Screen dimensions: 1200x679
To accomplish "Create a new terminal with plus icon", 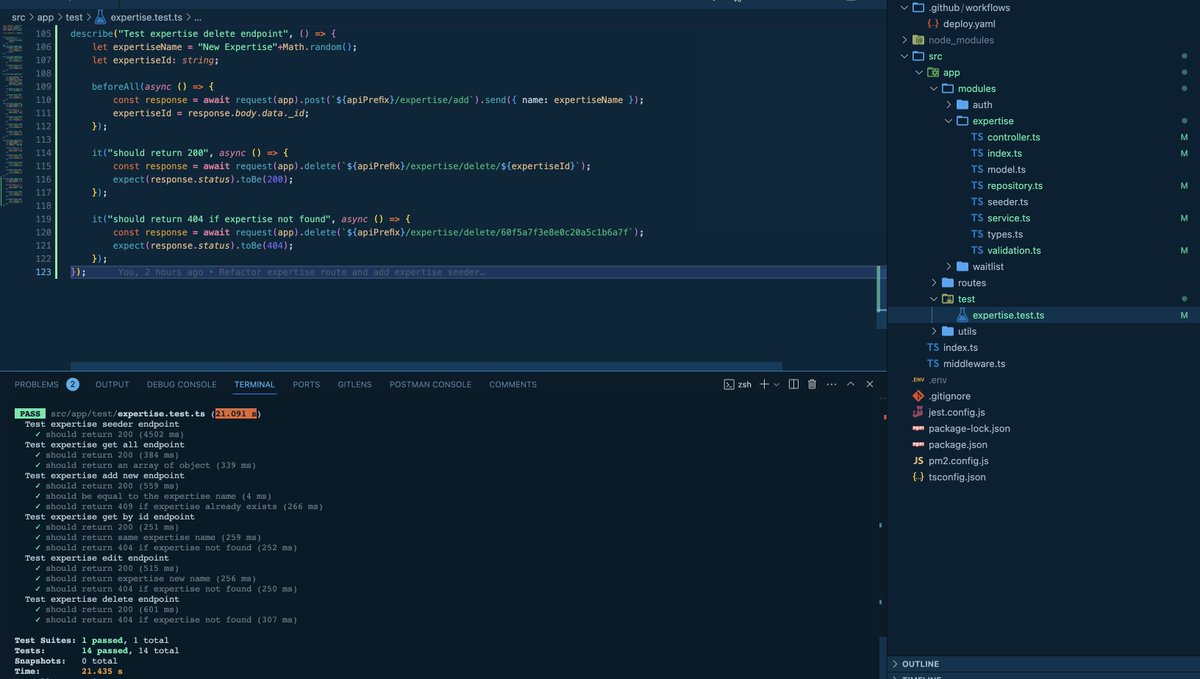I will pos(764,384).
